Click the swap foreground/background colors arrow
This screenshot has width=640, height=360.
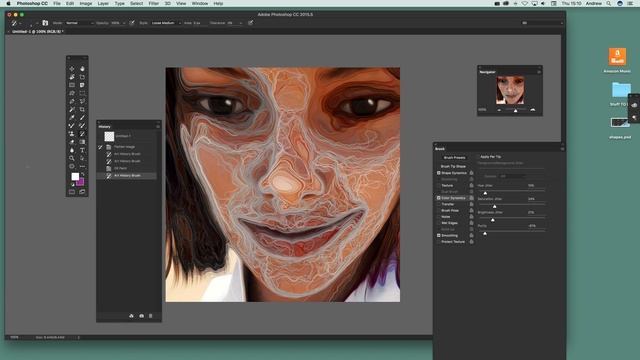[x=83, y=174]
